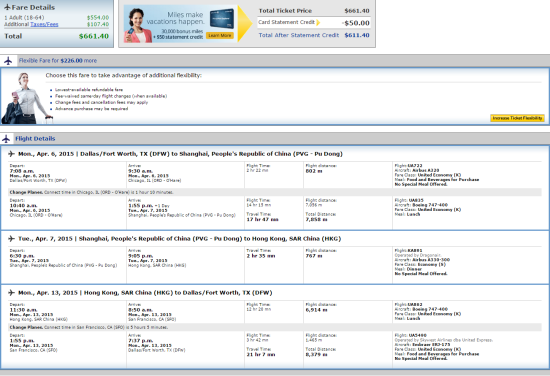Click the 1:55 p.m. +1 Day arrival
Viewport: 550px width, 376px height.
pos(149,206)
